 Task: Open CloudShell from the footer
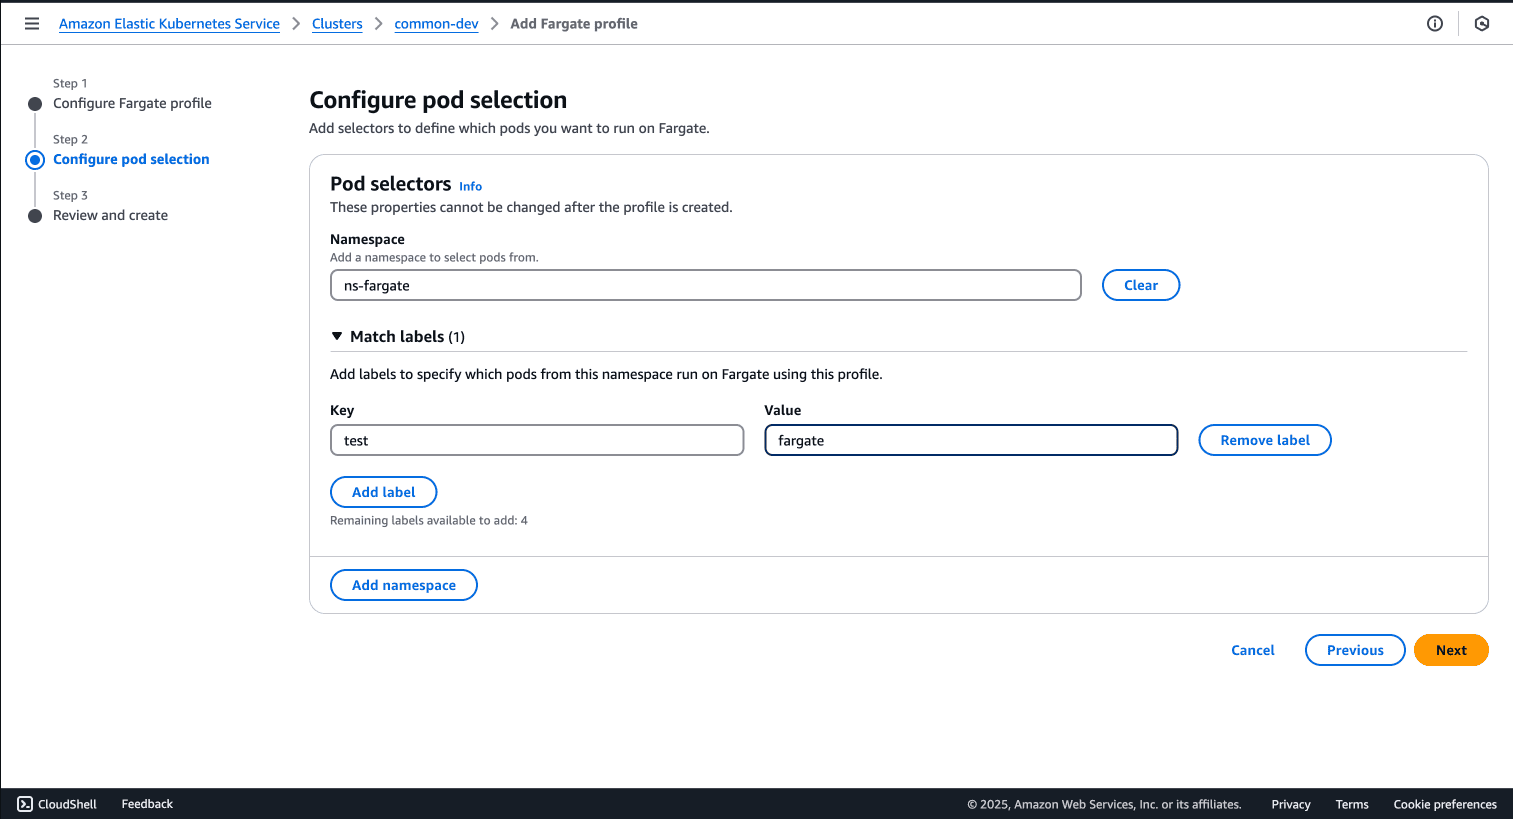point(57,804)
